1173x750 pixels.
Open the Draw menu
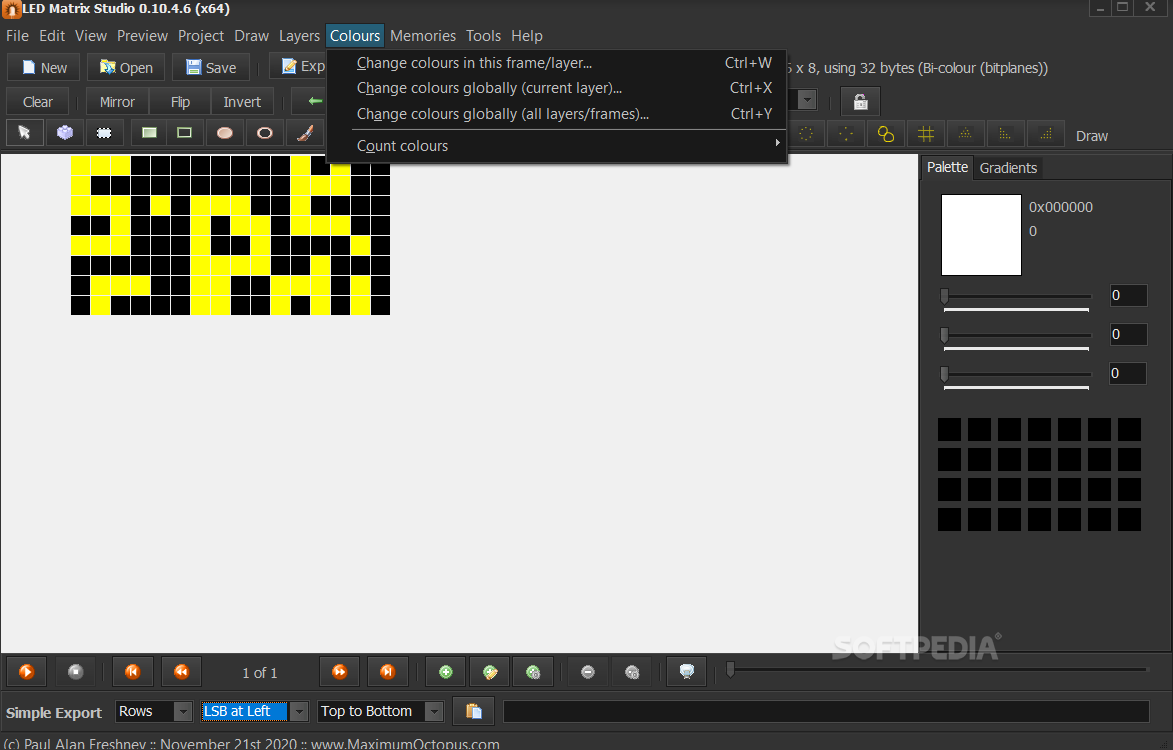(251, 36)
